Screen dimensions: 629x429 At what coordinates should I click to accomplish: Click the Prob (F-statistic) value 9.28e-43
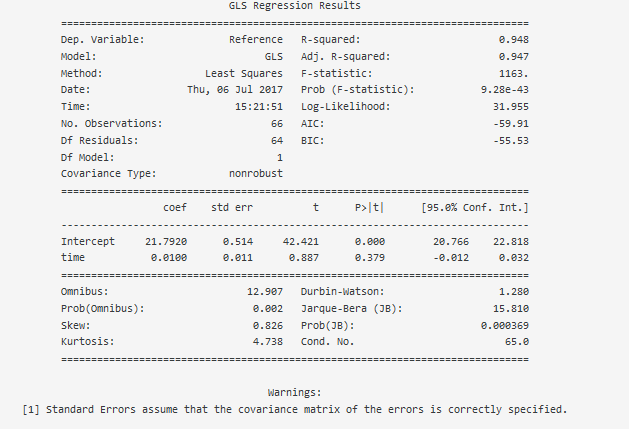[505, 90]
